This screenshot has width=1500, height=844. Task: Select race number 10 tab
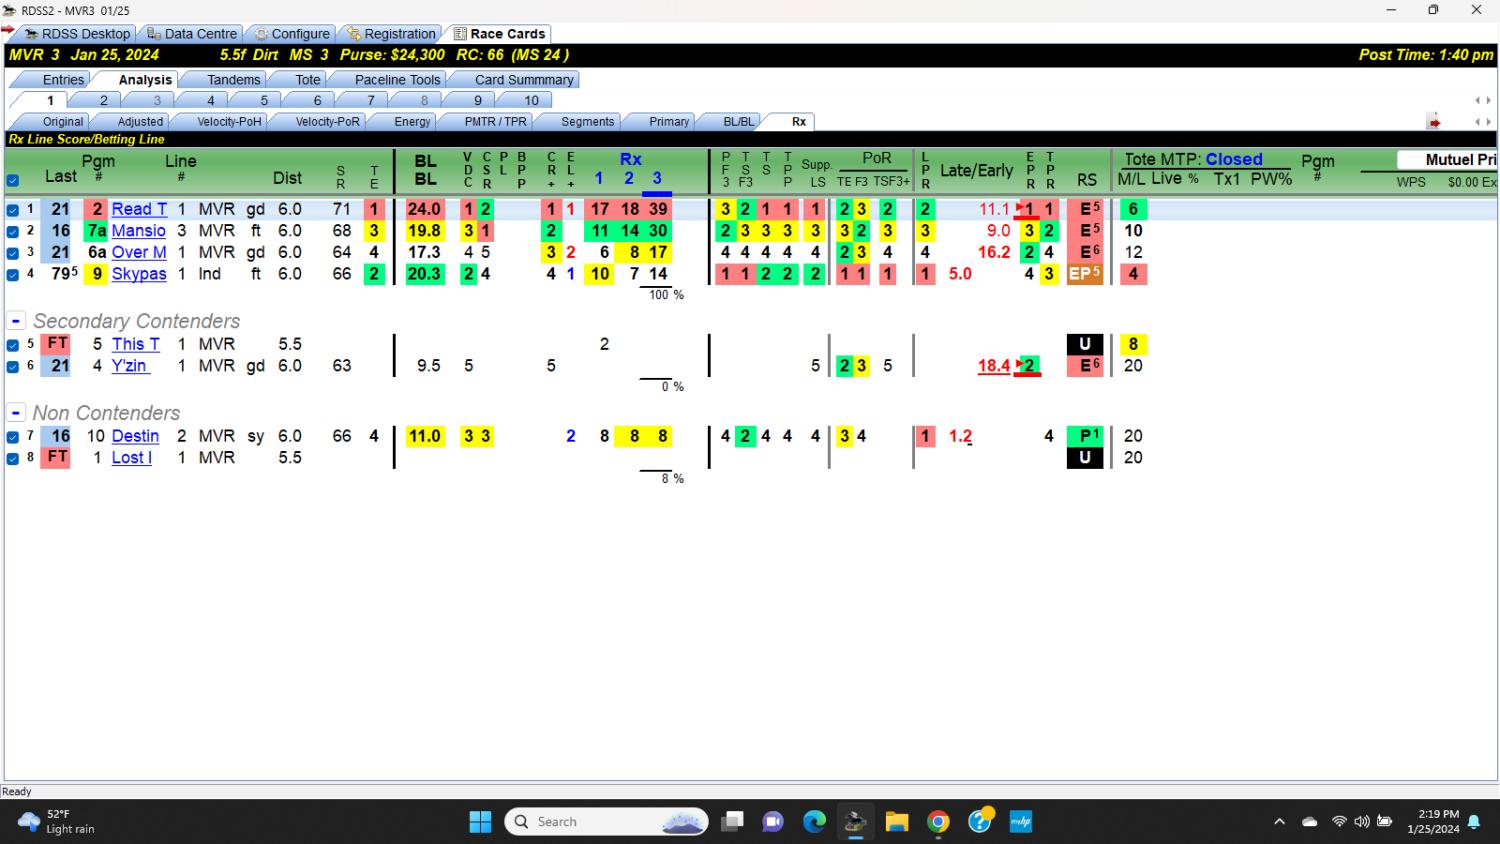coord(531,101)
